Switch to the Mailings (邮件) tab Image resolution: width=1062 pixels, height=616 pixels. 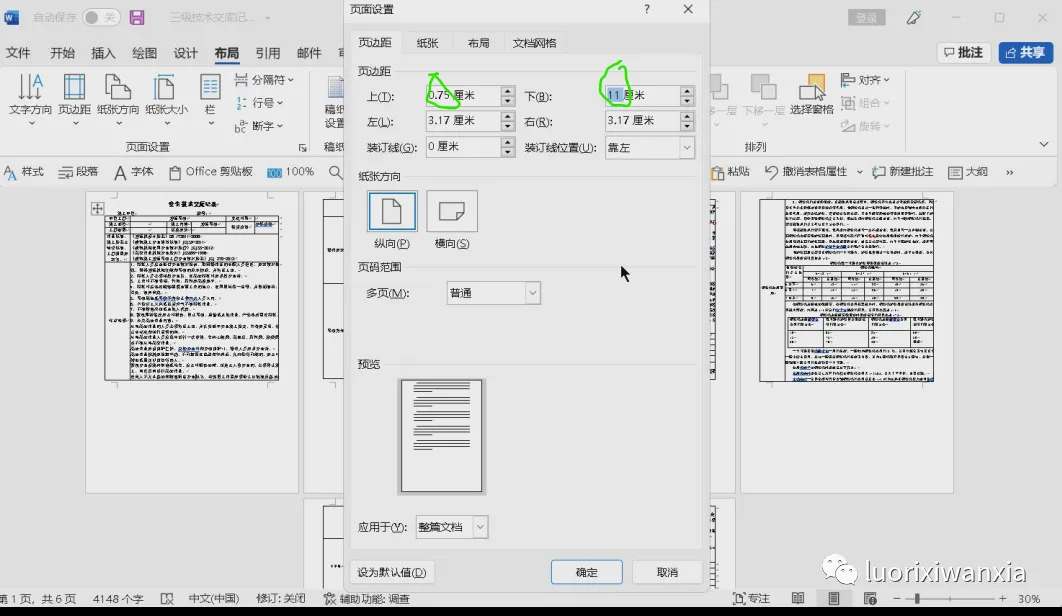pos(309,53)
